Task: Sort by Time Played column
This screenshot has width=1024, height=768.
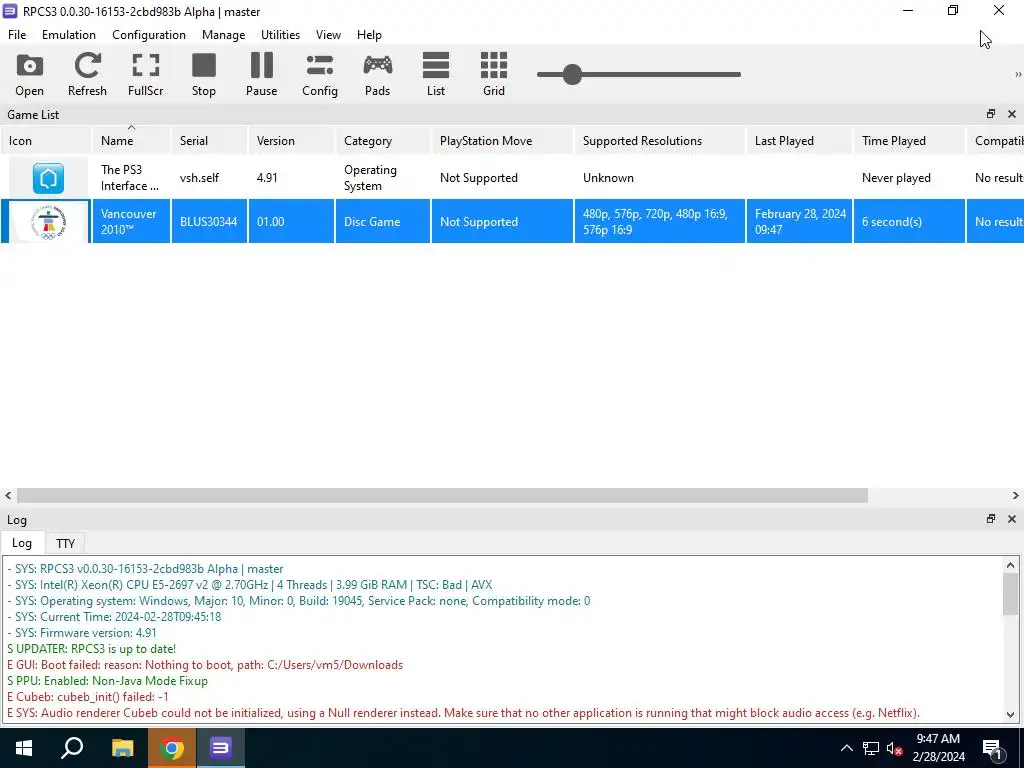Action: click(909, 140)
